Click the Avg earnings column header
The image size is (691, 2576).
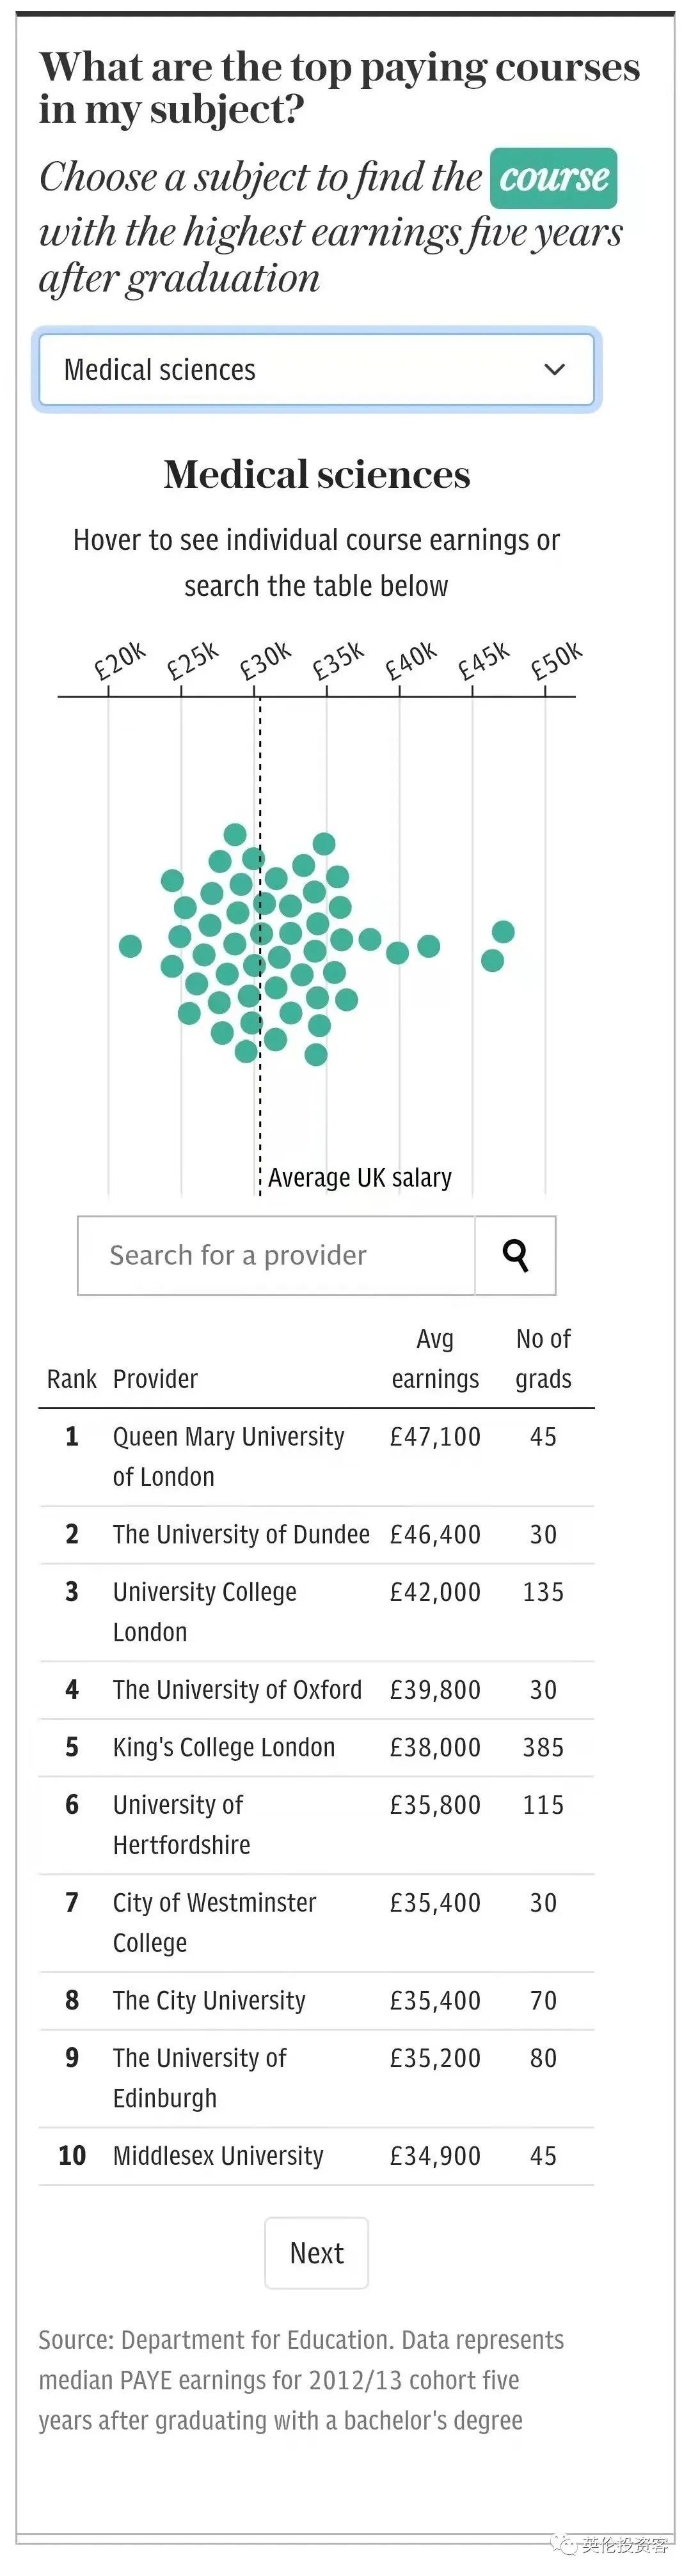coord(435,1359)
